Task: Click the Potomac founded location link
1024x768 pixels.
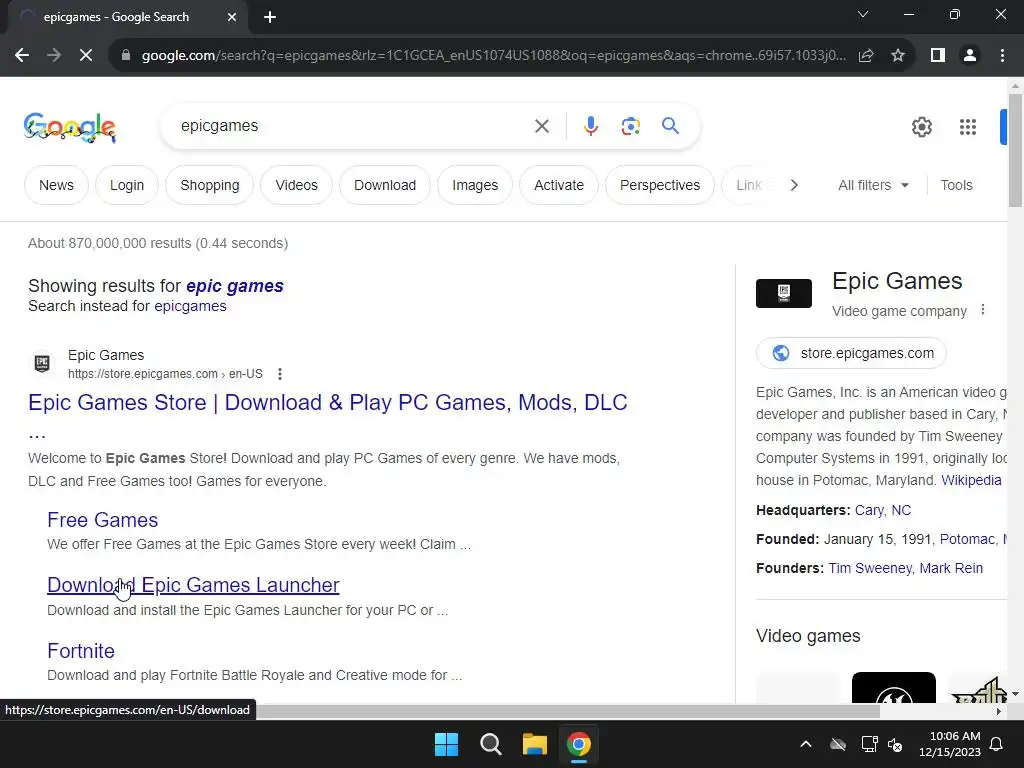Action: coord(968,539)
